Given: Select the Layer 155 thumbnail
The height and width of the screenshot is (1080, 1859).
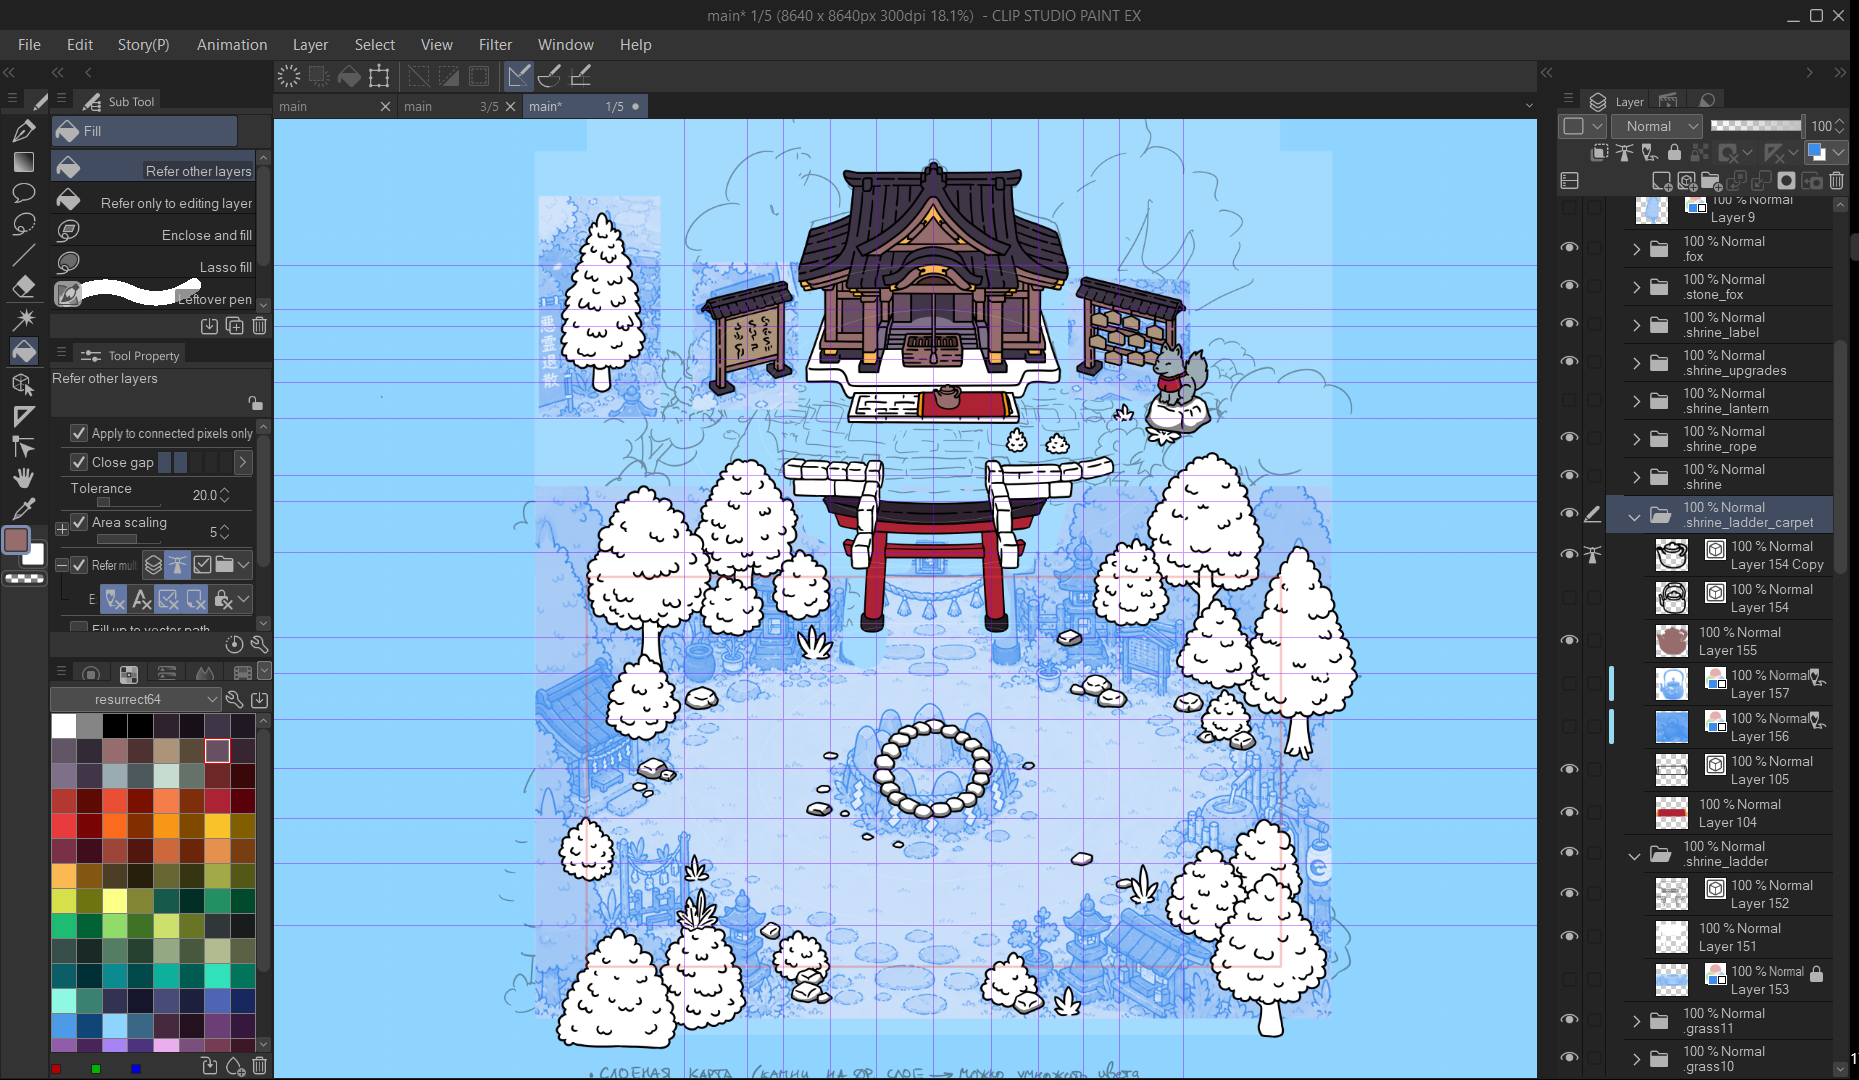Looking at the screenshot, I should 1672,641.
